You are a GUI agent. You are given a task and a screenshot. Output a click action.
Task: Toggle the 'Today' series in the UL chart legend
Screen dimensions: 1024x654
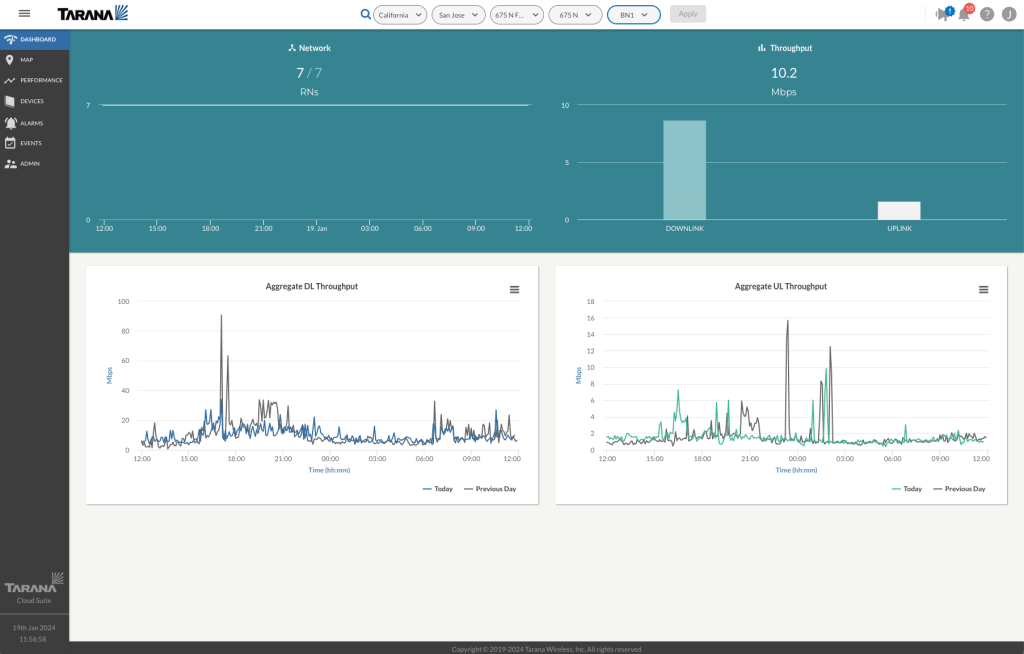pyautogui.click(x=906, y=489)
